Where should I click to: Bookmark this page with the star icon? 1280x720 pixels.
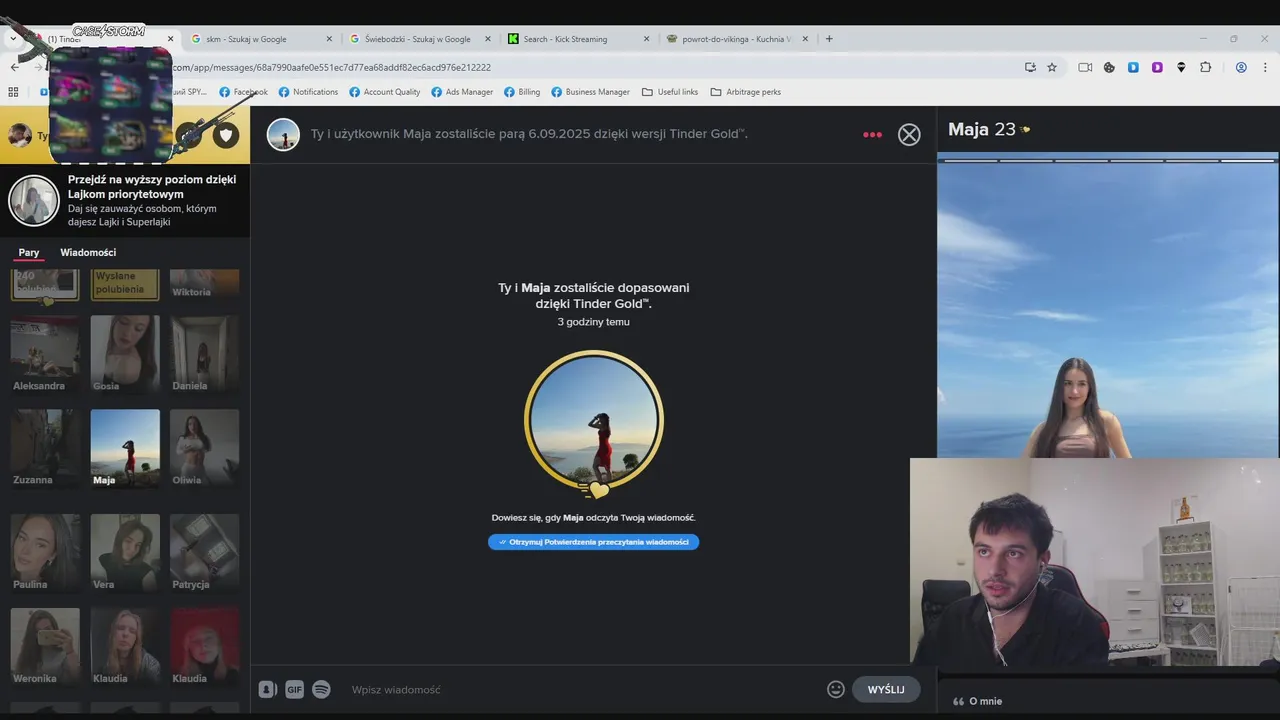coord(1052,67)
